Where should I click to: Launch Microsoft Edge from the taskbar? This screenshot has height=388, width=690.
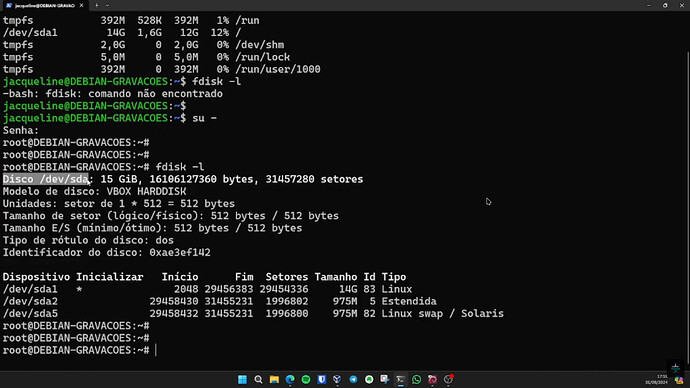click(x=290, y=380)
